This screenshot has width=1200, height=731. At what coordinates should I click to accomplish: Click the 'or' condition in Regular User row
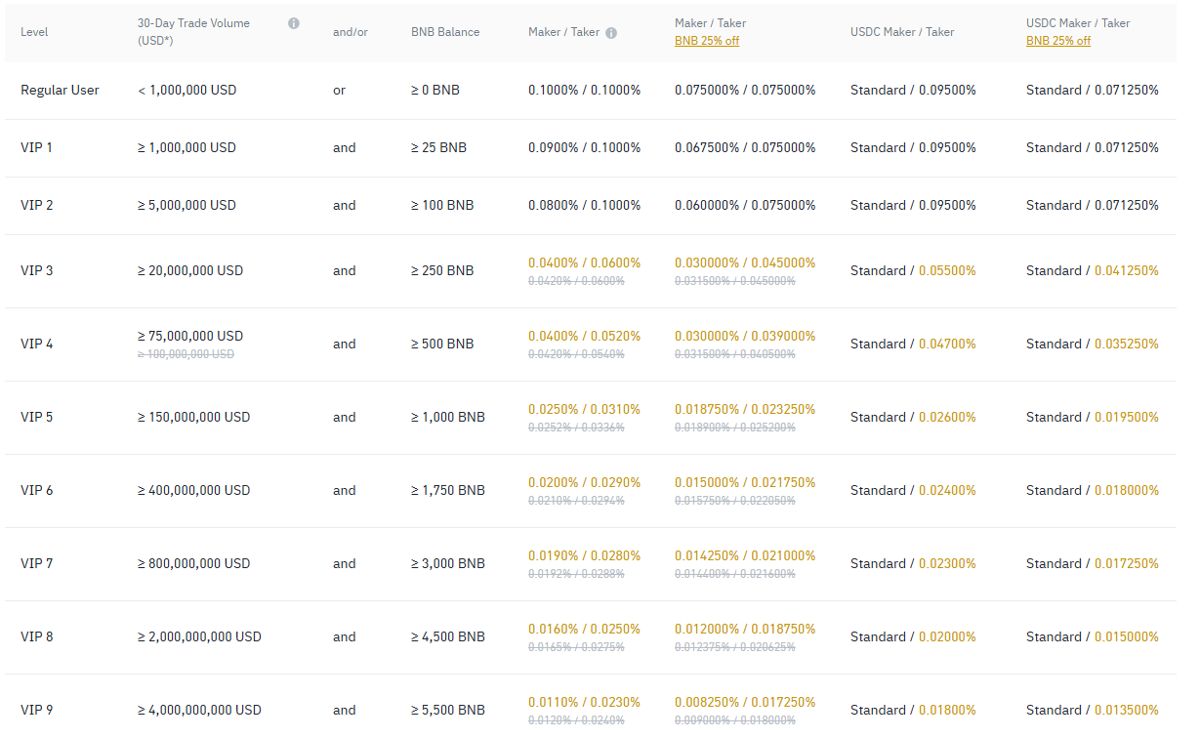(339, 90)
